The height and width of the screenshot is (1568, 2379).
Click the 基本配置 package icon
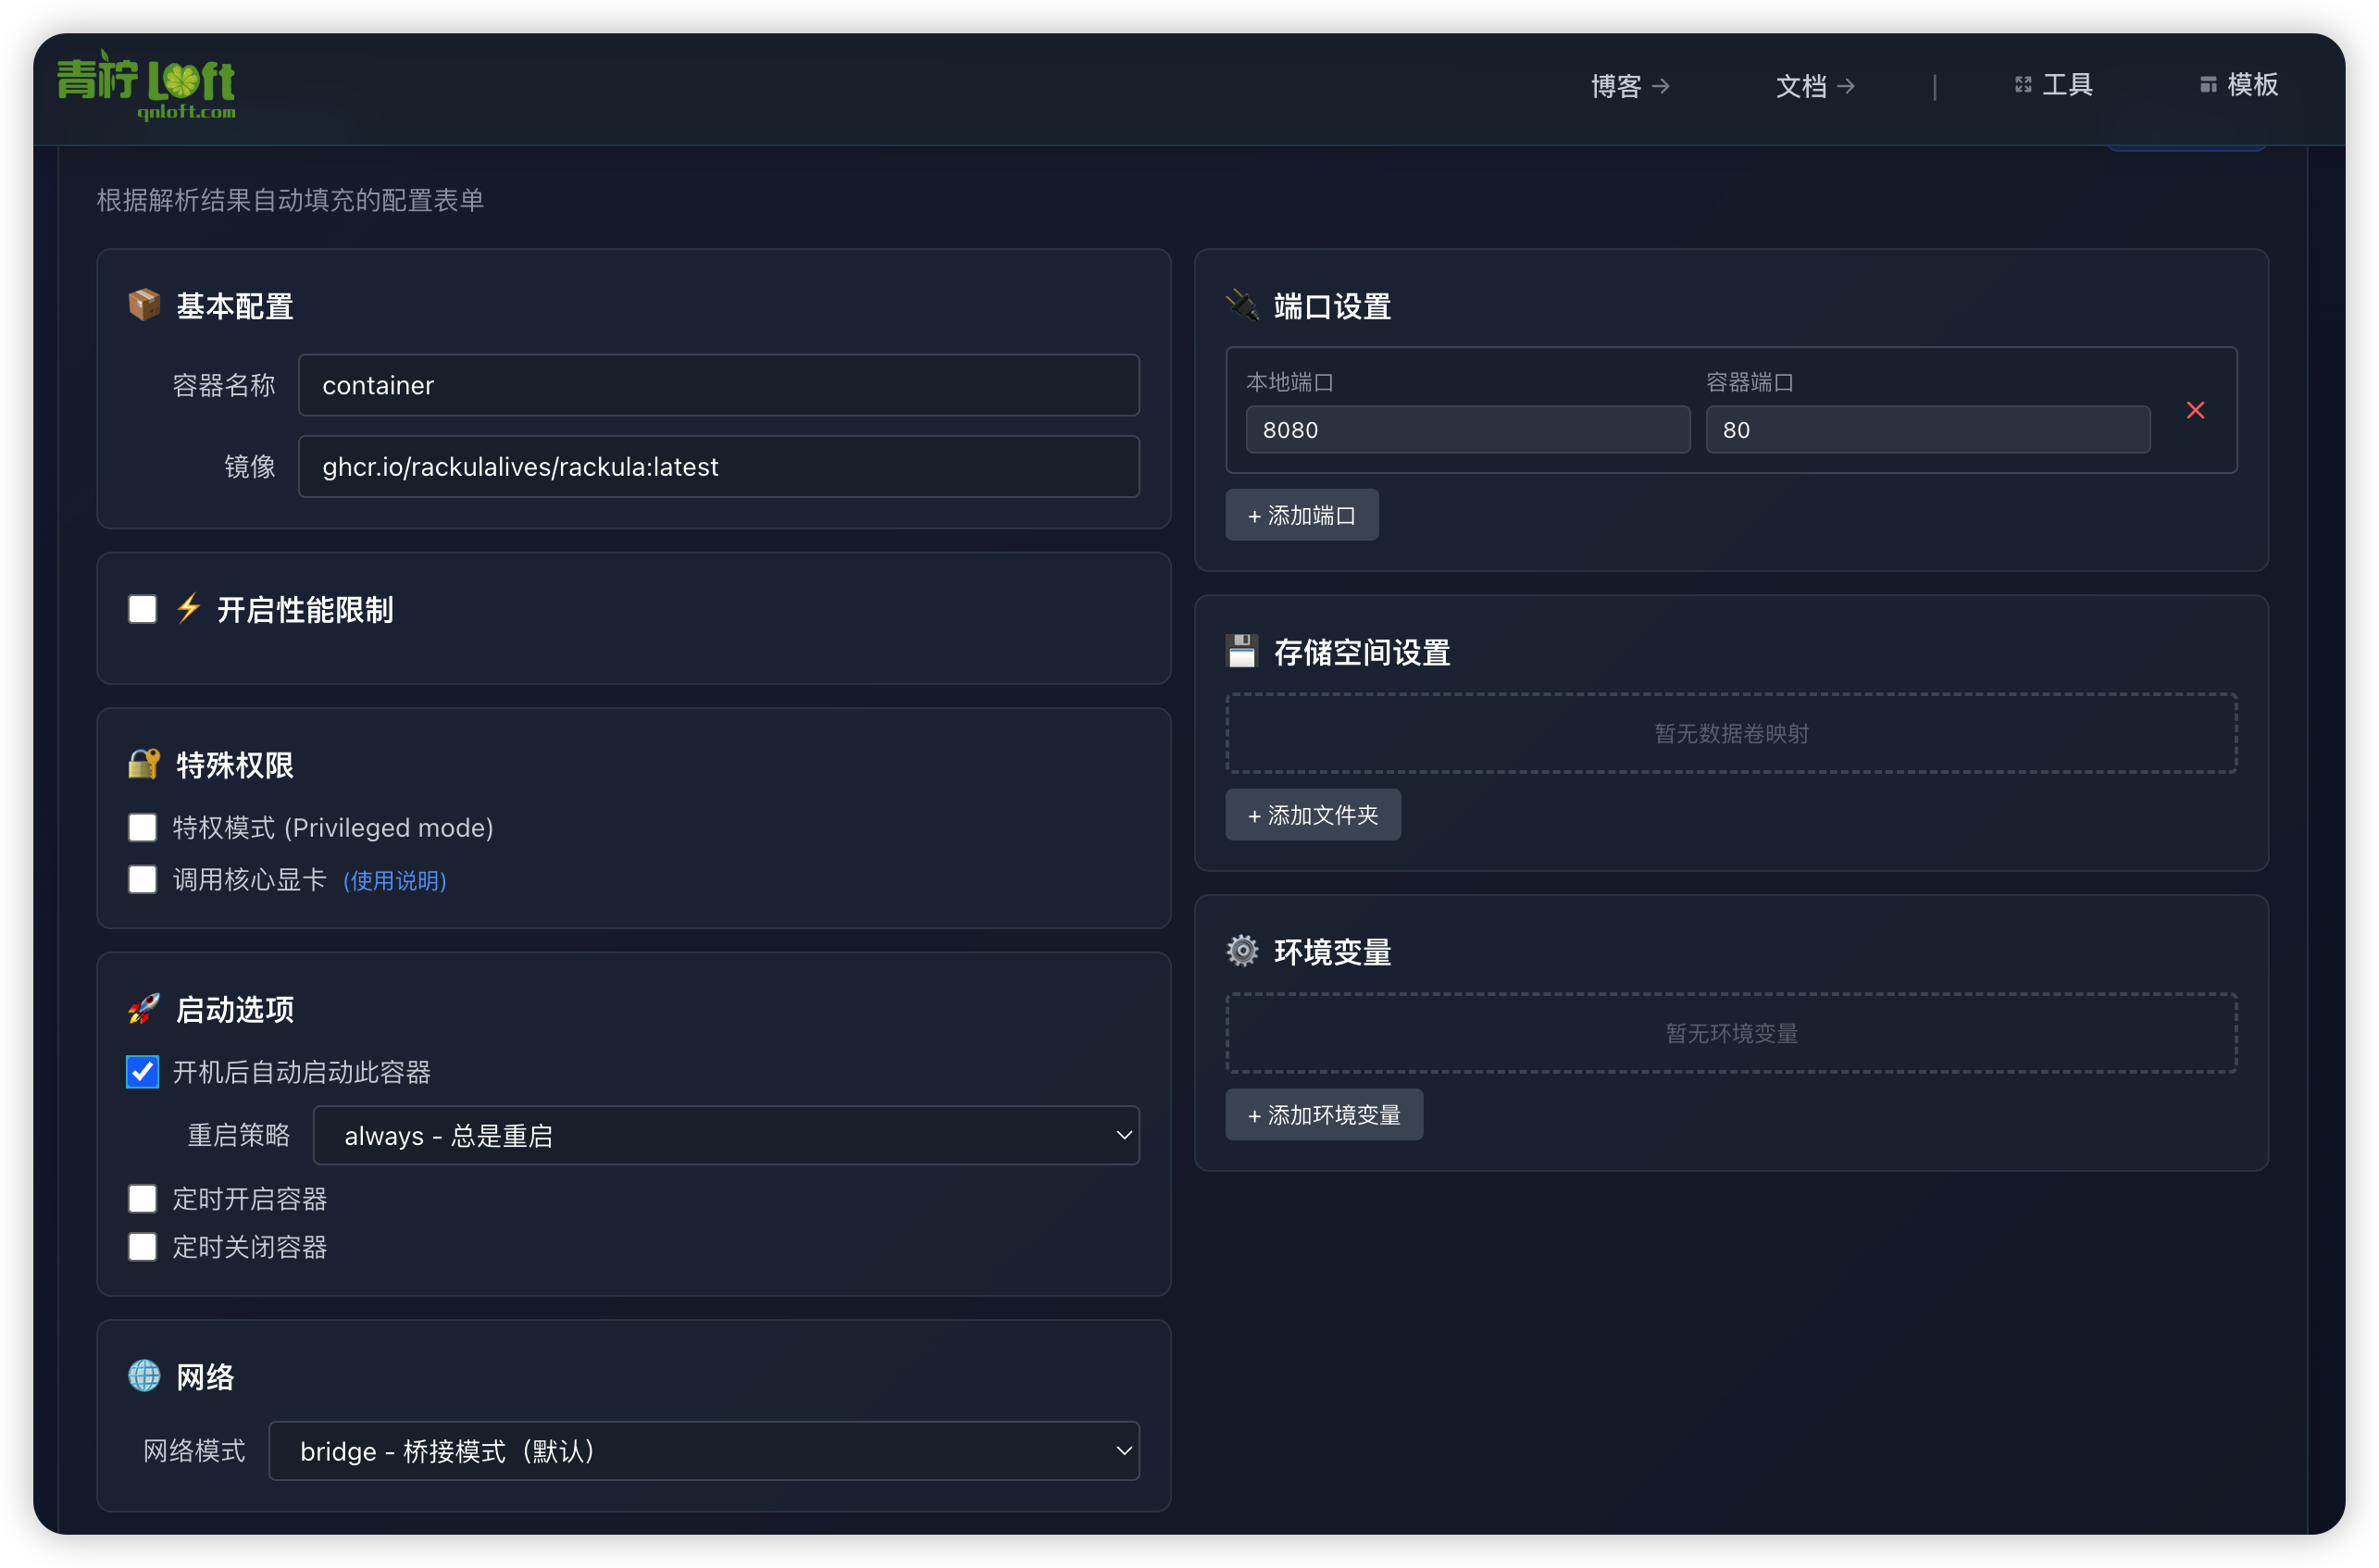[144, 305]
